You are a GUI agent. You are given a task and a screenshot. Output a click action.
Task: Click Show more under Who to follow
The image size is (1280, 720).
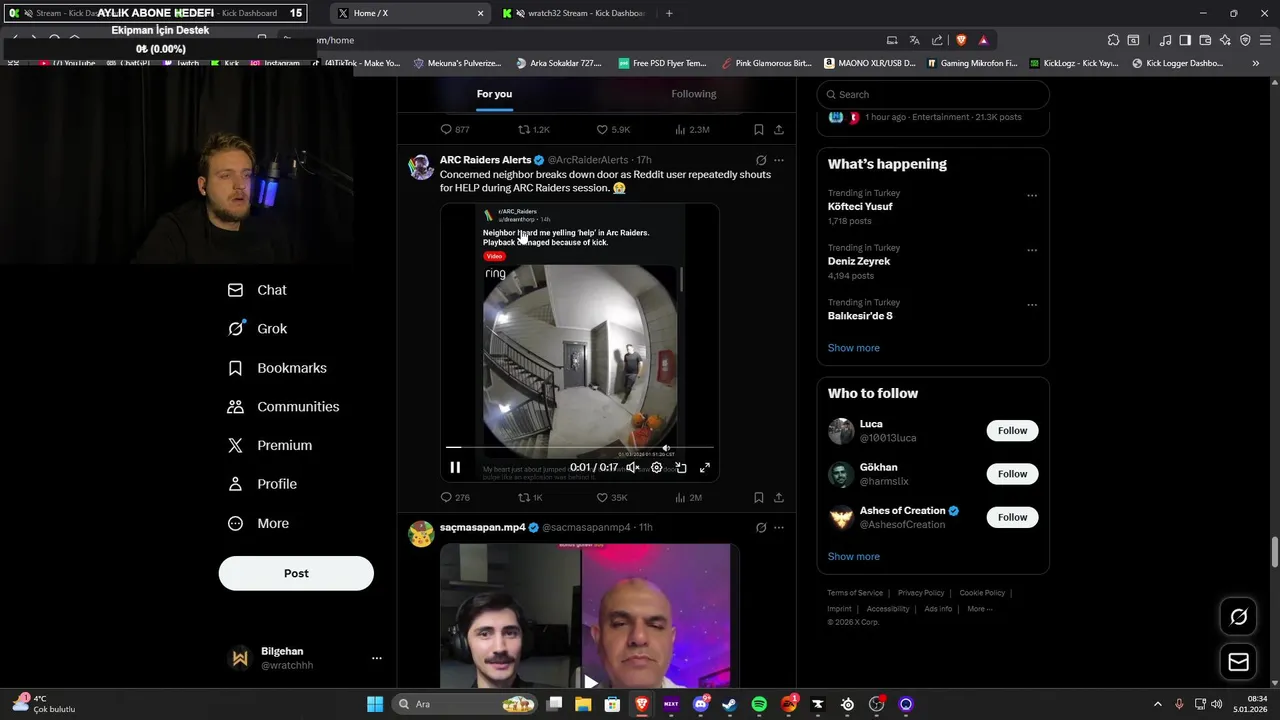coord(854,556)
